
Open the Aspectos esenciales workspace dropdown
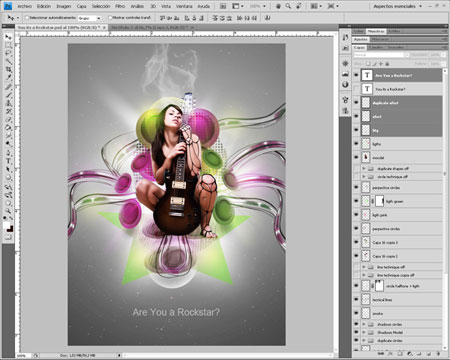(397, 6)
